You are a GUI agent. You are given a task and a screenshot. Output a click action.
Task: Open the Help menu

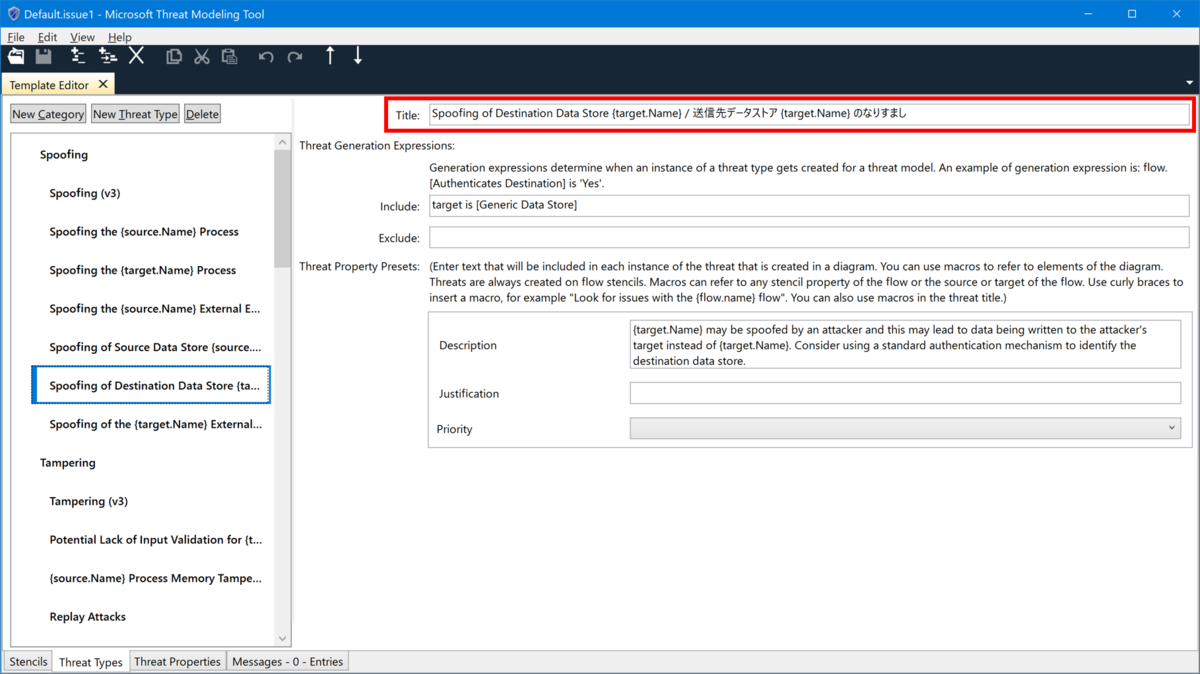click(120, 37)
